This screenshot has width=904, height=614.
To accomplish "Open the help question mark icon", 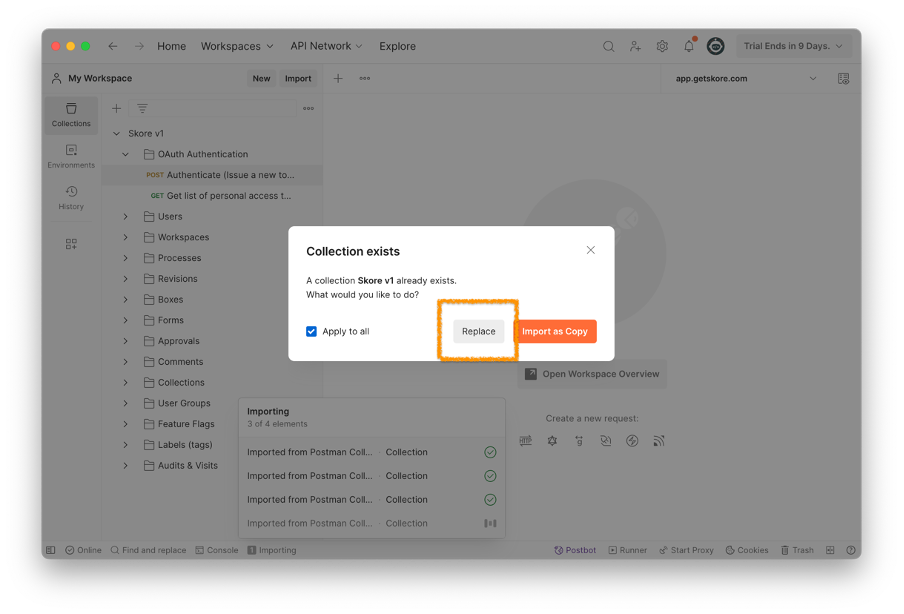I will (850, 550).
